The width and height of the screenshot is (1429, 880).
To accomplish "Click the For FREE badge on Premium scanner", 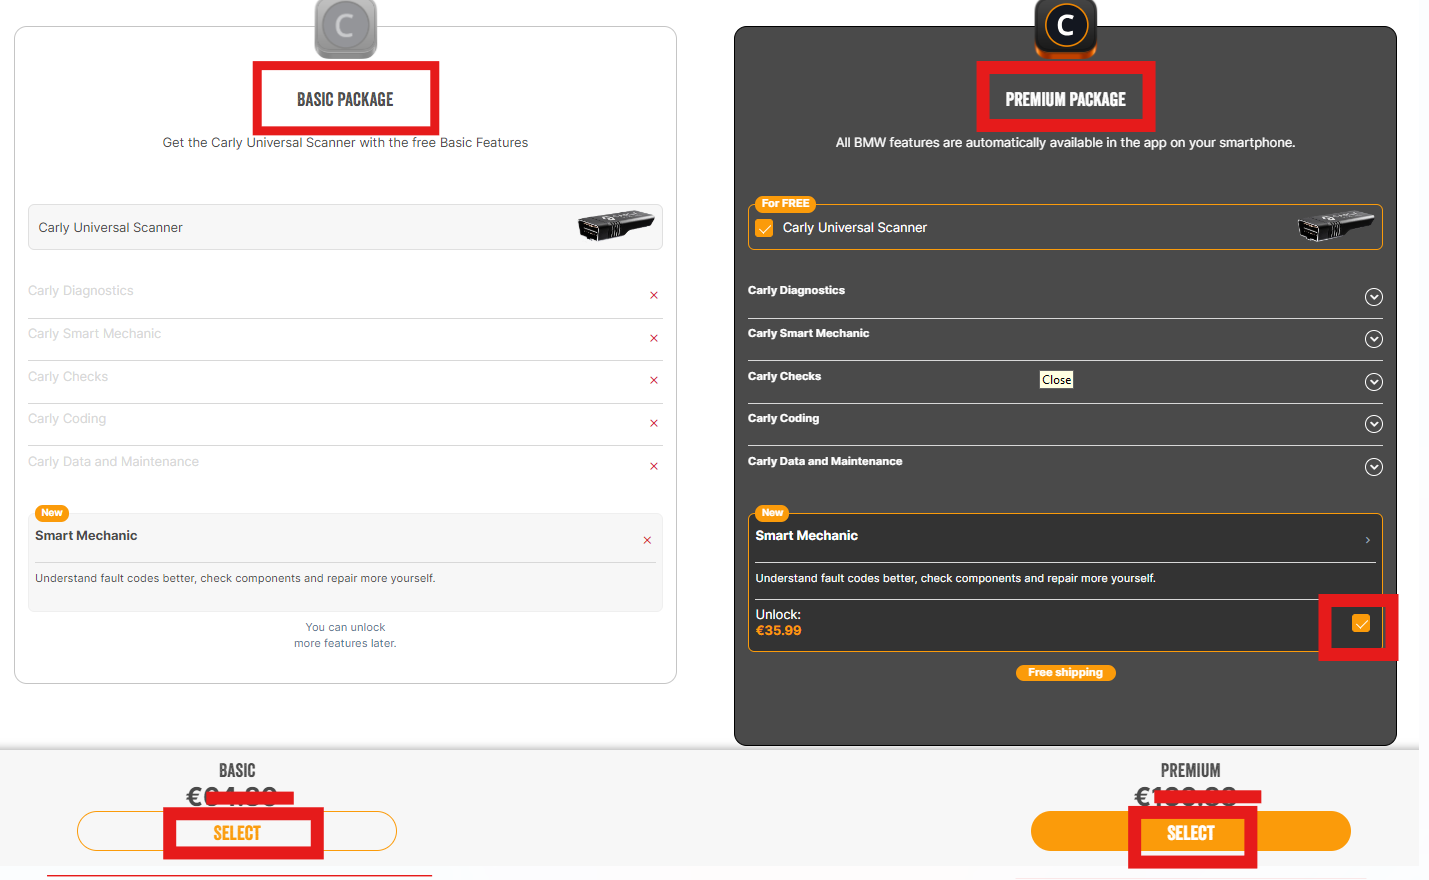I will (785, 204).
